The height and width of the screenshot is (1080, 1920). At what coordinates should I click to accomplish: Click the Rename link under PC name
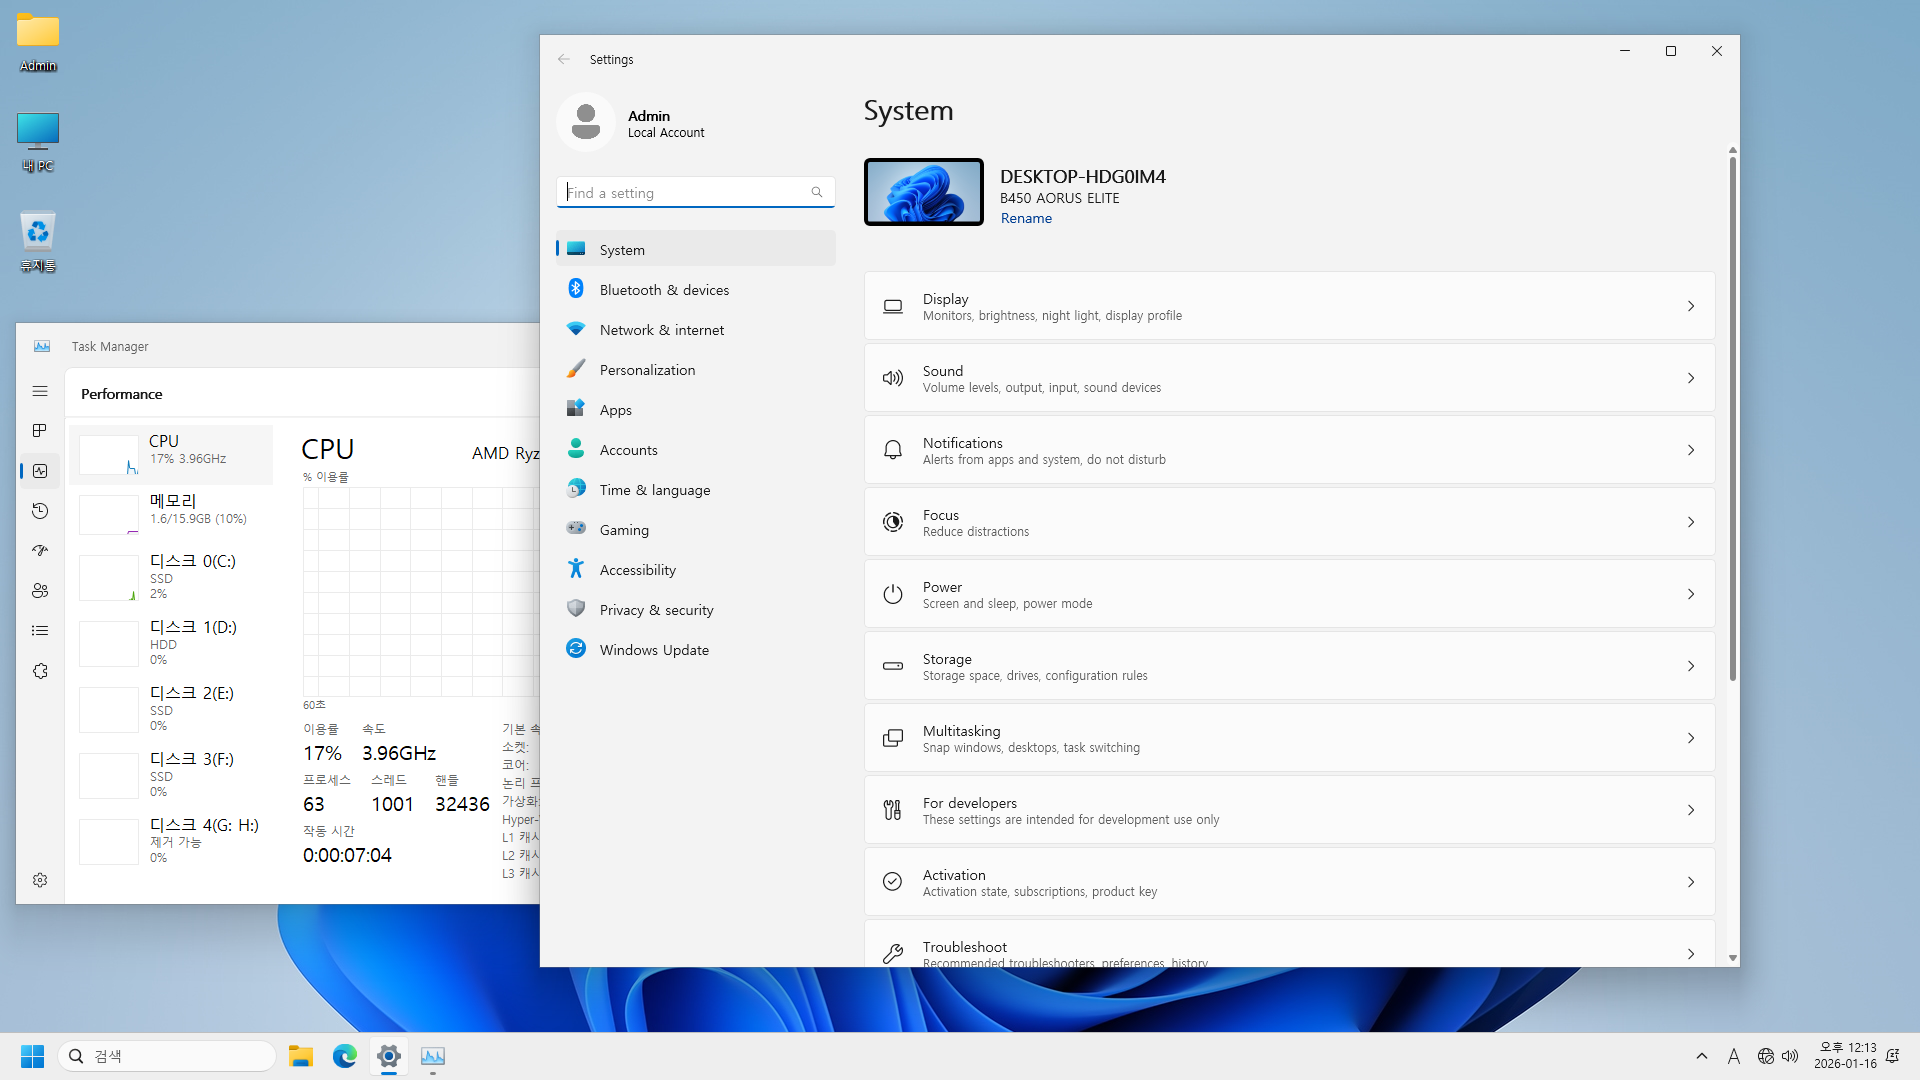pyautogui.click(x=1026, y=218)
